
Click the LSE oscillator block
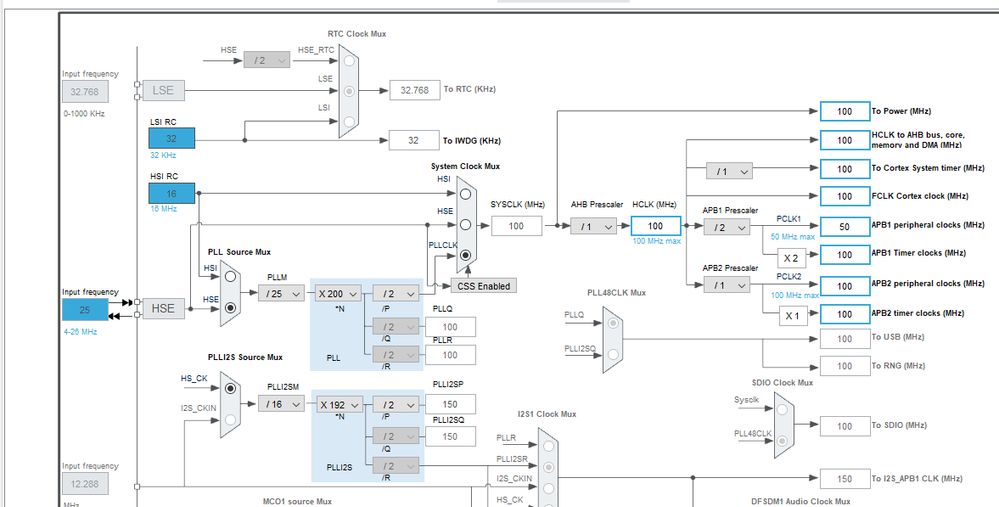click(x=163, y=90)
